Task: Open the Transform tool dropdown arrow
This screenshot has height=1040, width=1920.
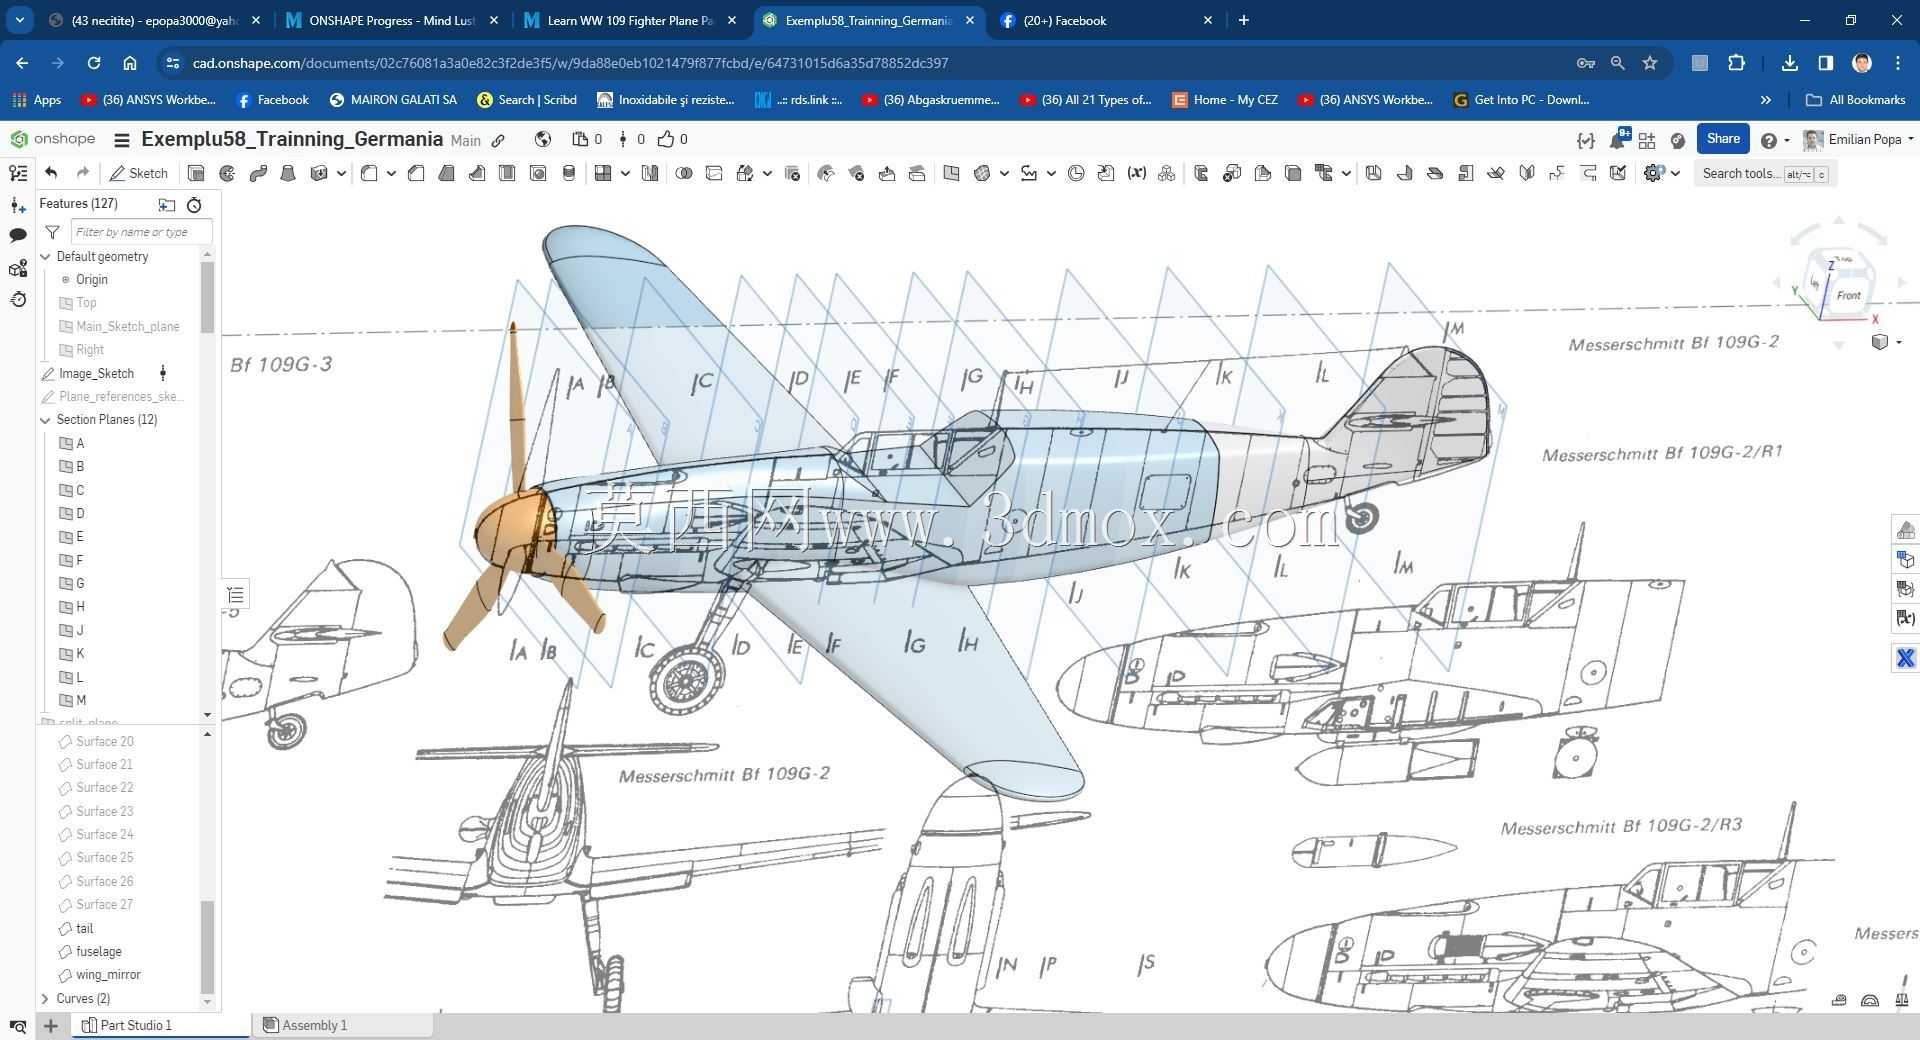Action: (767, 173)
